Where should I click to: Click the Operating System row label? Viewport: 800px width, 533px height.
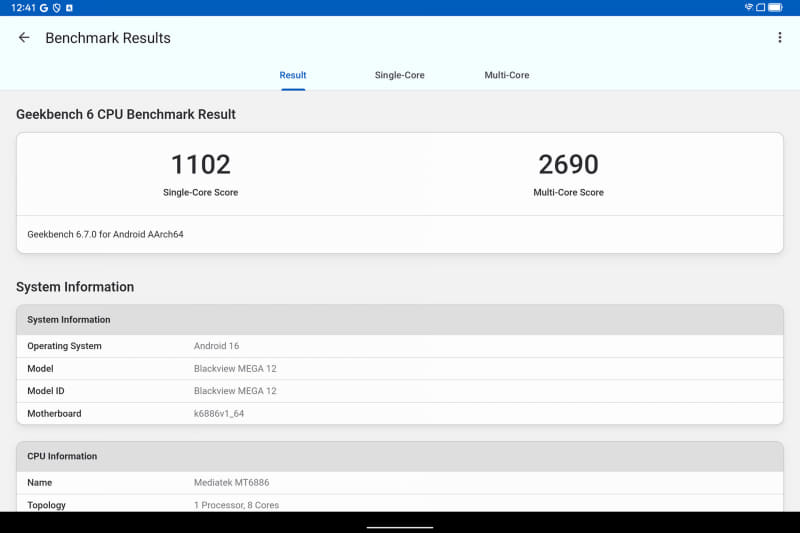[64, 346]
